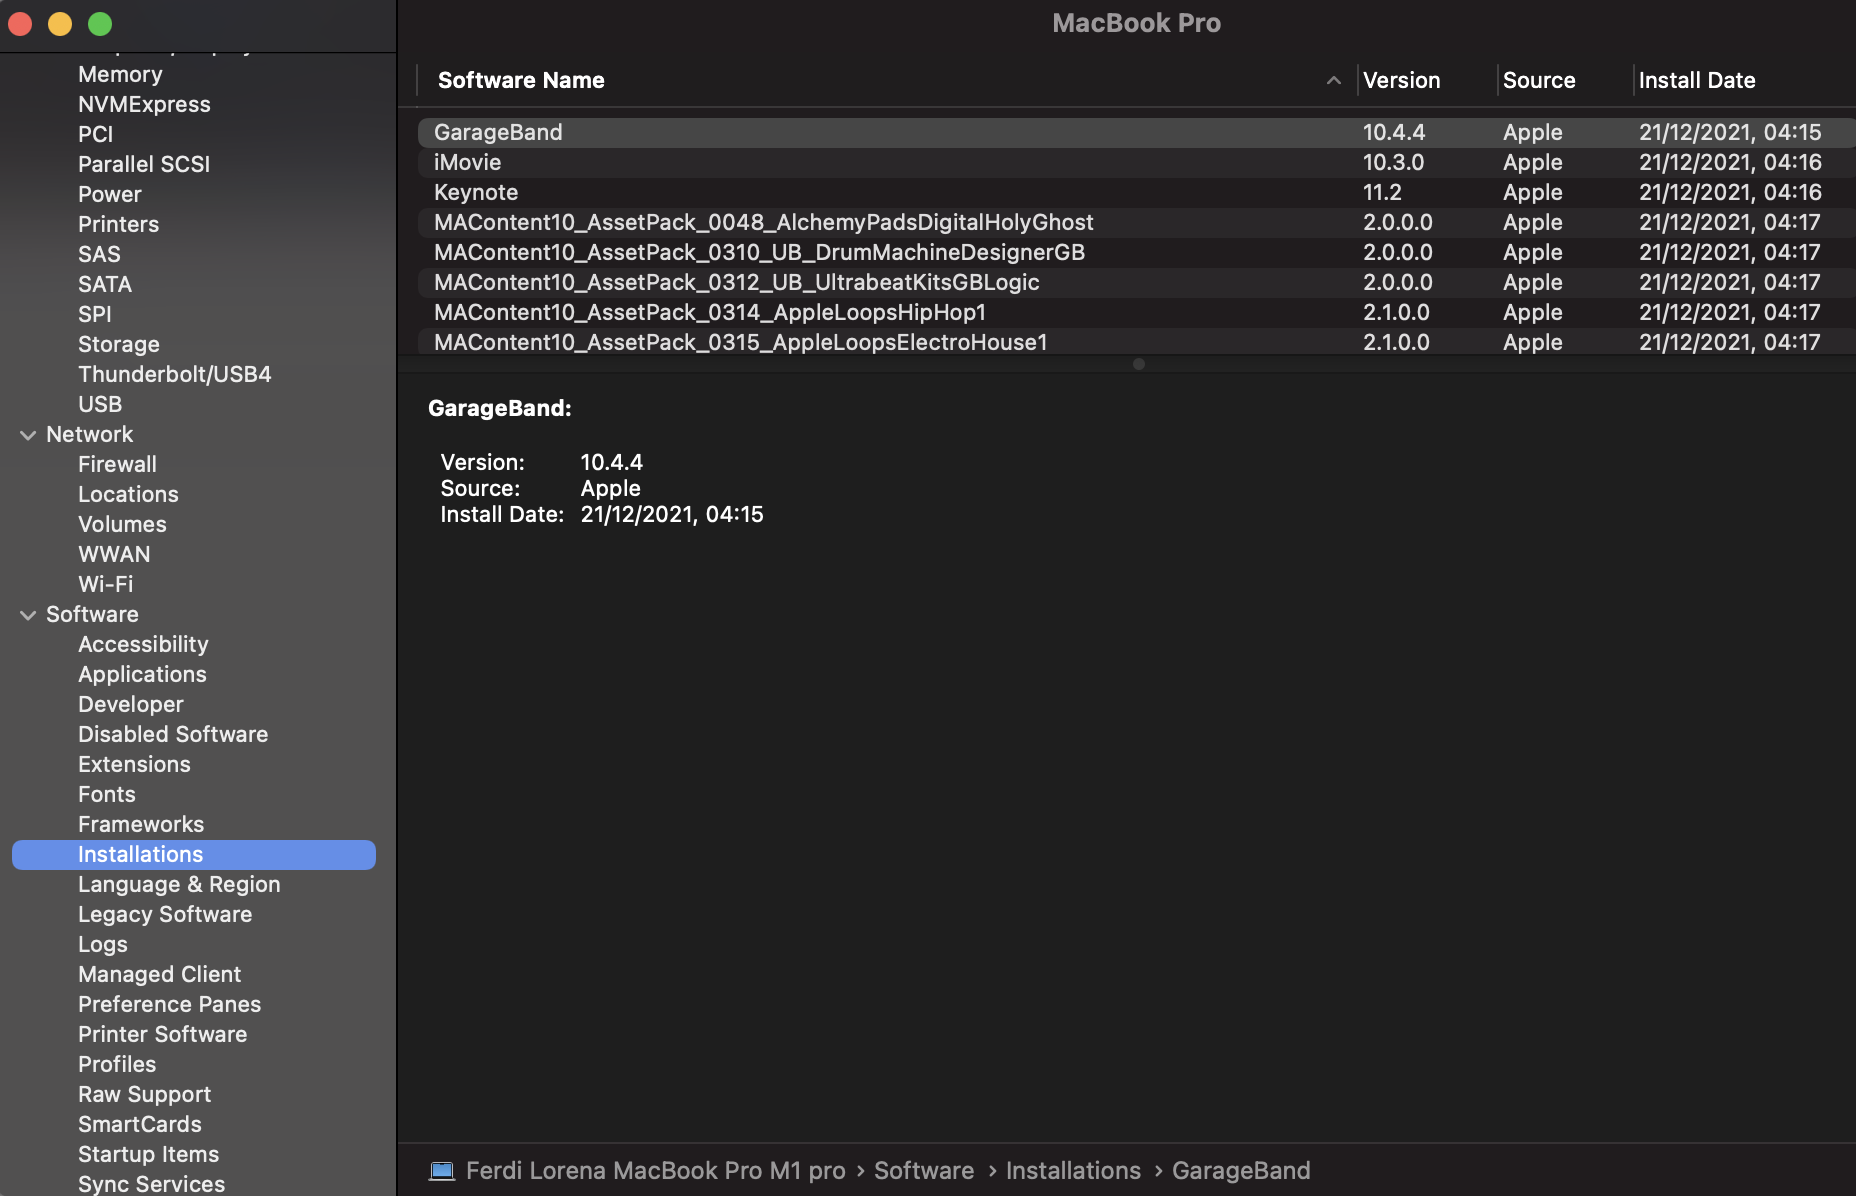
Task: Click the split-pane divider handle dot
Action: [1138, 364]
